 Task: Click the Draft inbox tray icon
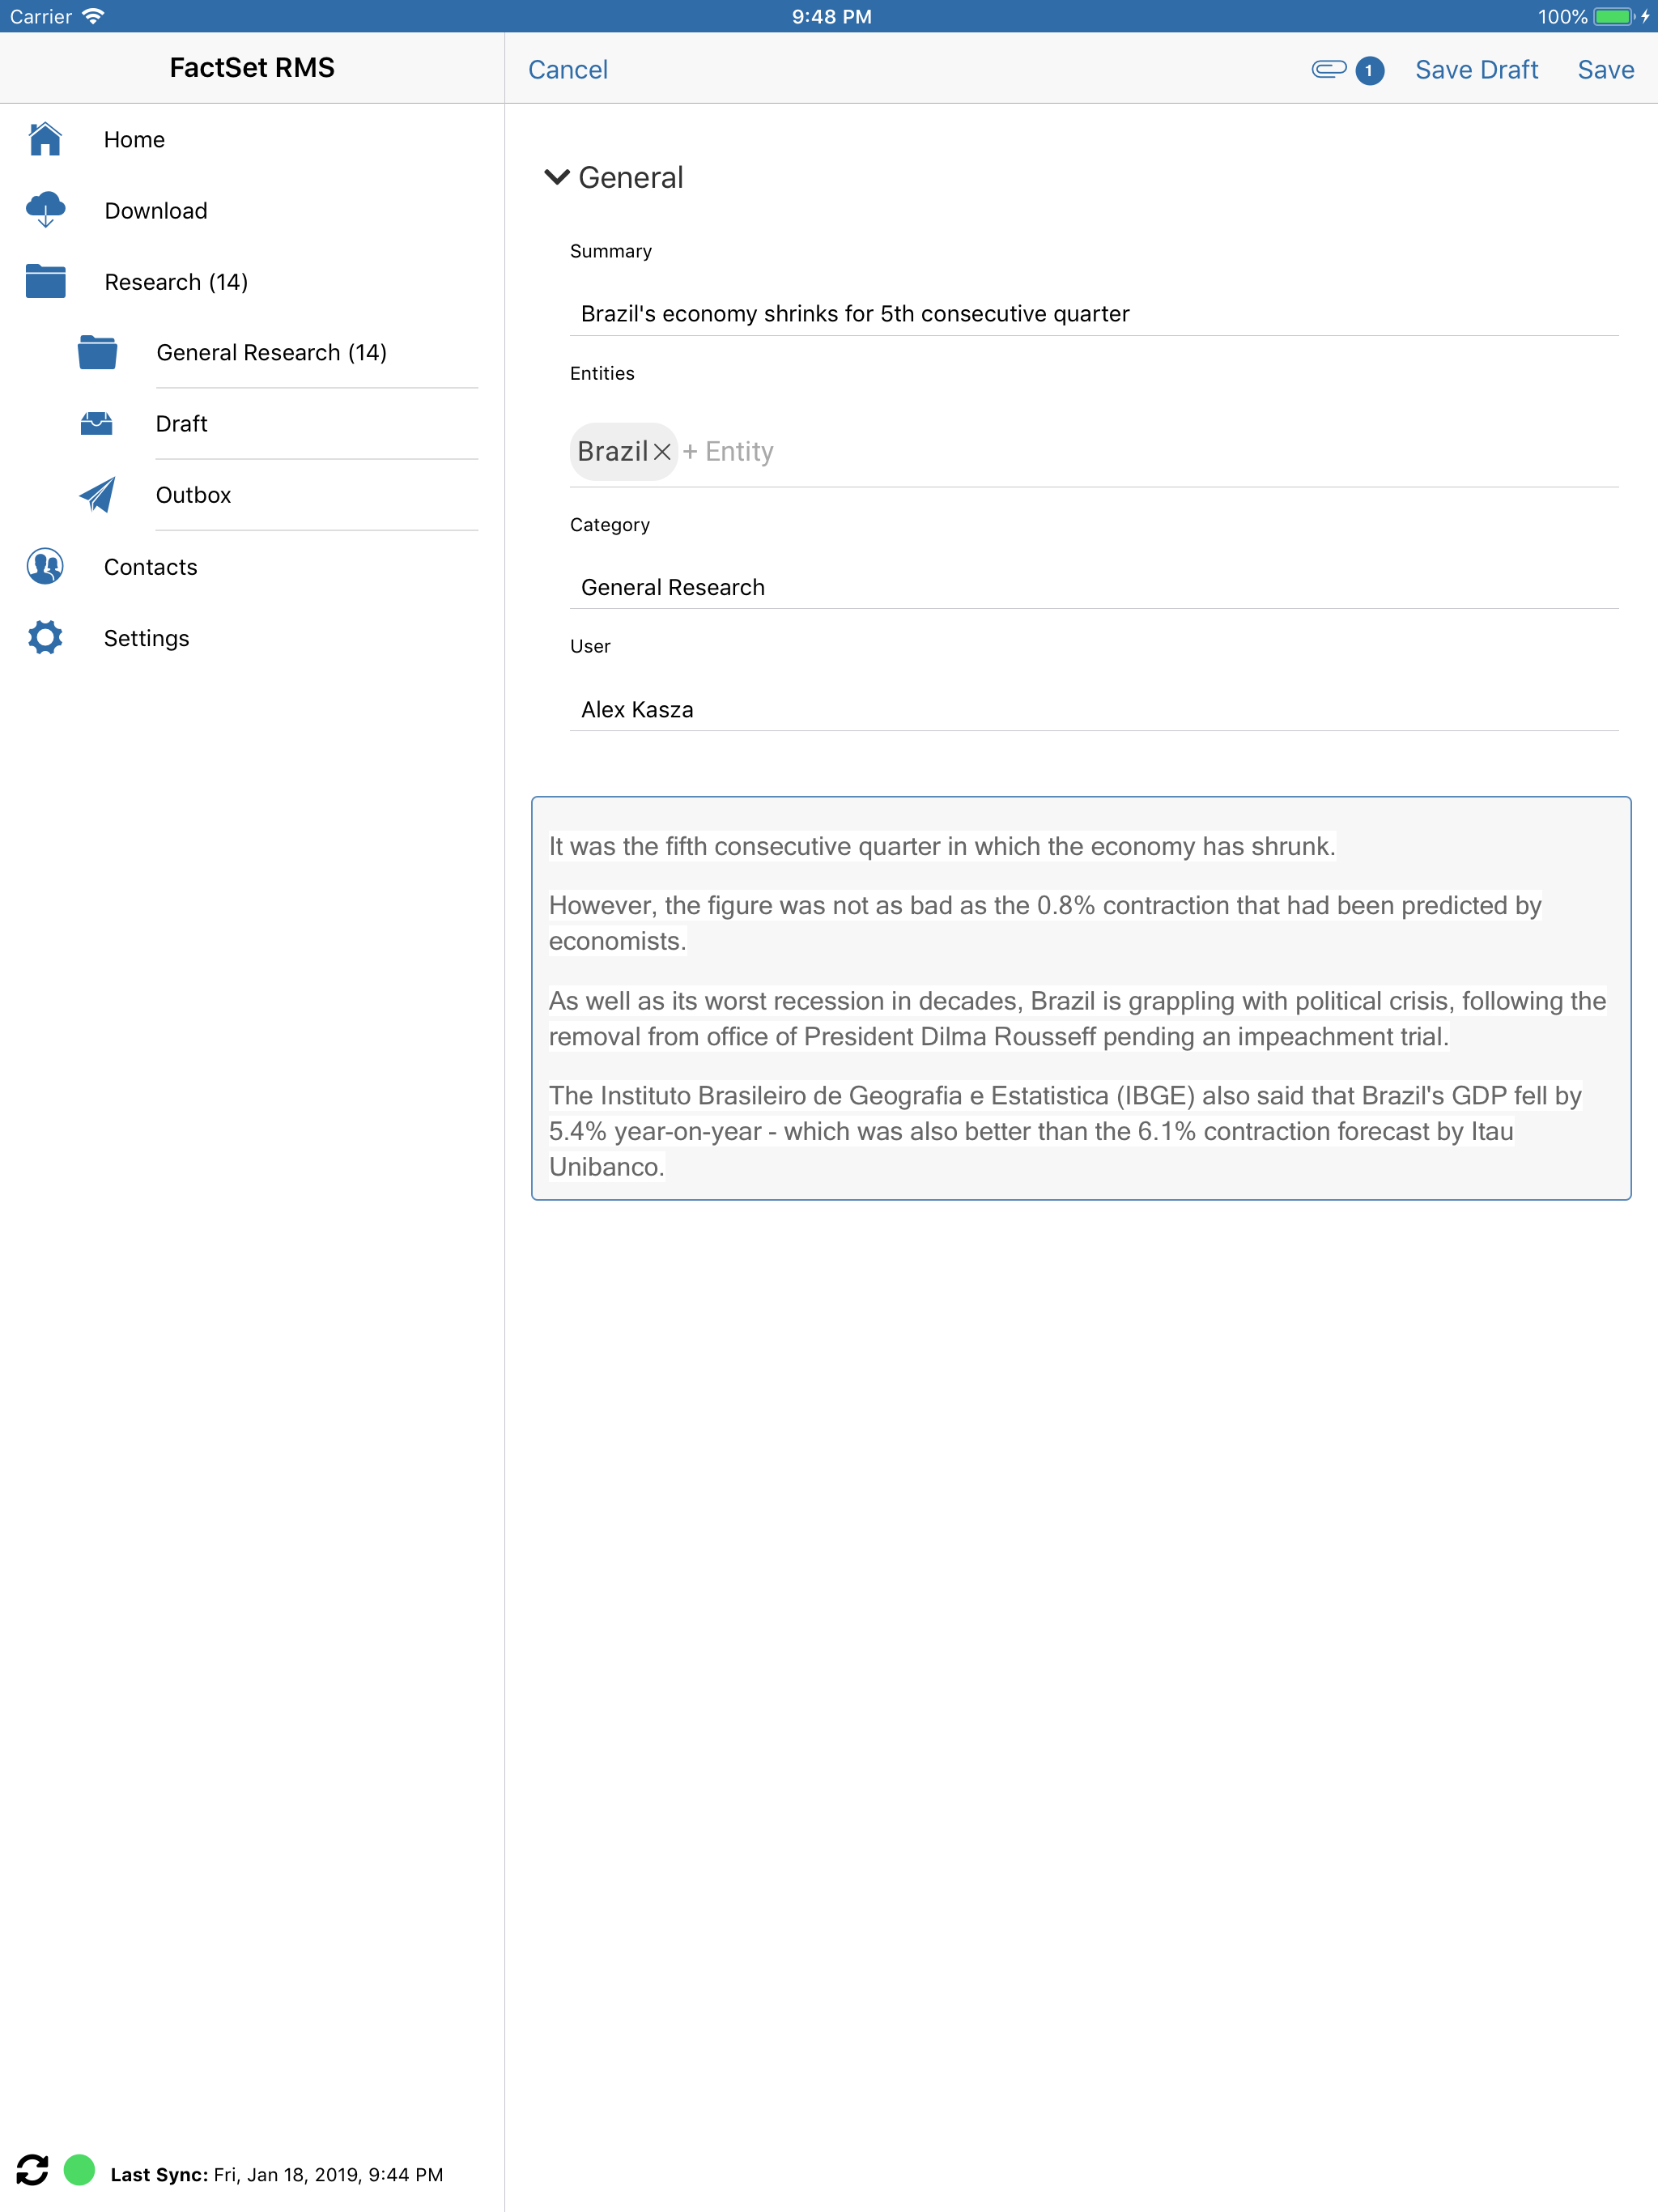click(x=97, y=423)
